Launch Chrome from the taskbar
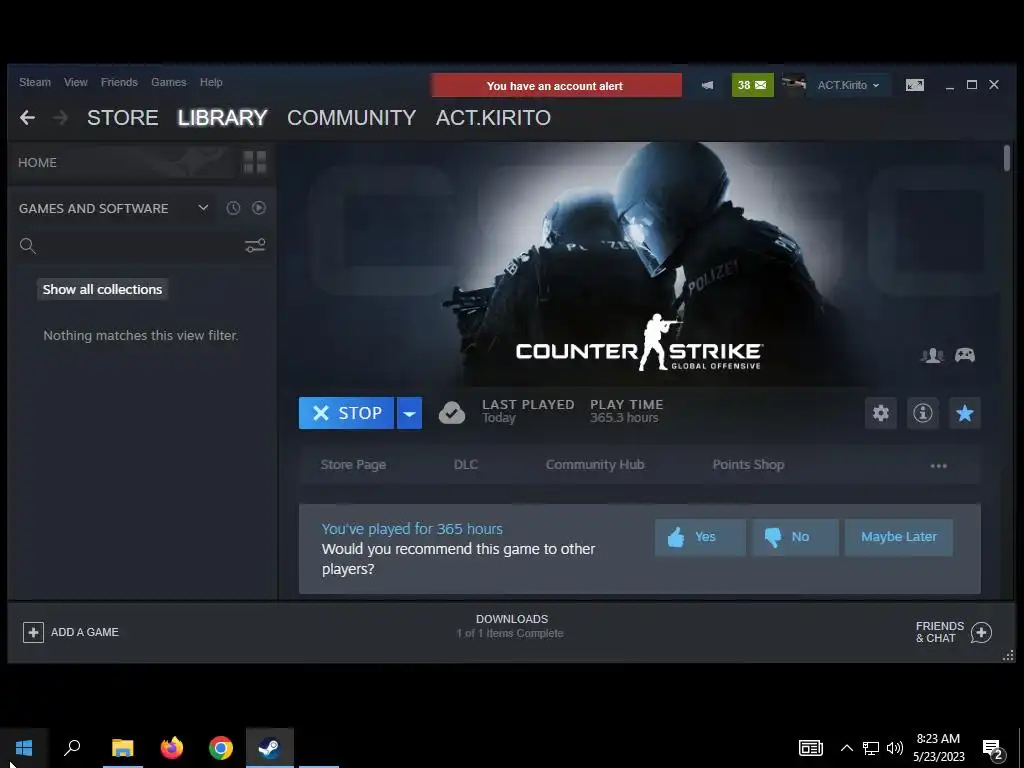Viewport: 1024px width, 768px height. pyautogui.click(x=221, y=748)
